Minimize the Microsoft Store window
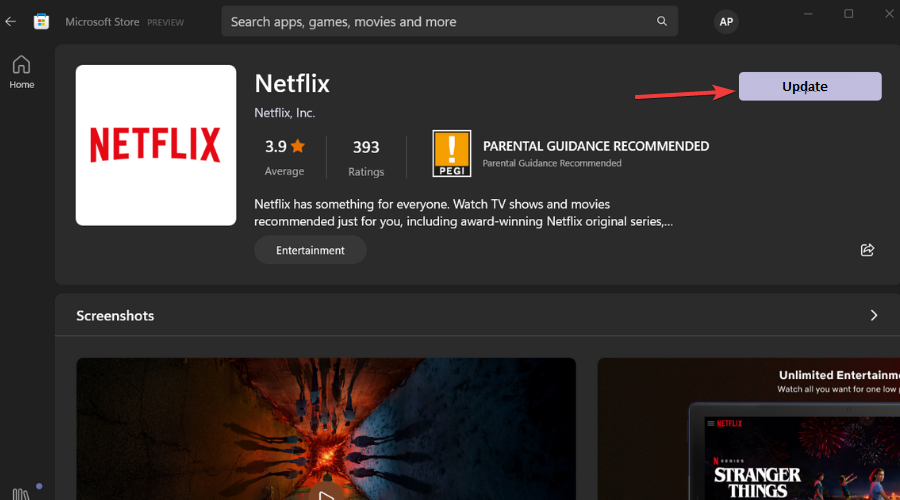This screenshot has height=500, width=900. (808, 14)
